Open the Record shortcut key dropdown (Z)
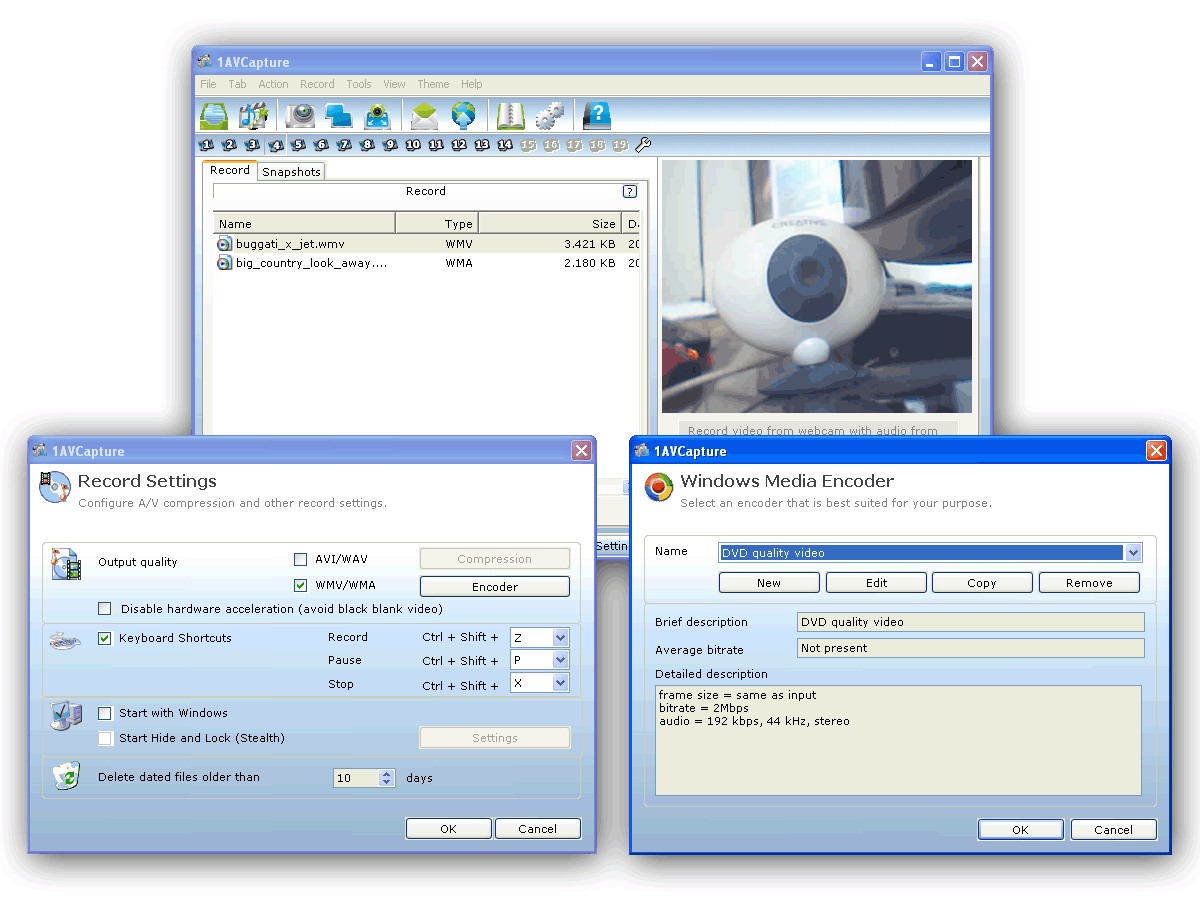The height and width of the screenshot is (900, 1200). pyautogui.click(x=560, y=637)
